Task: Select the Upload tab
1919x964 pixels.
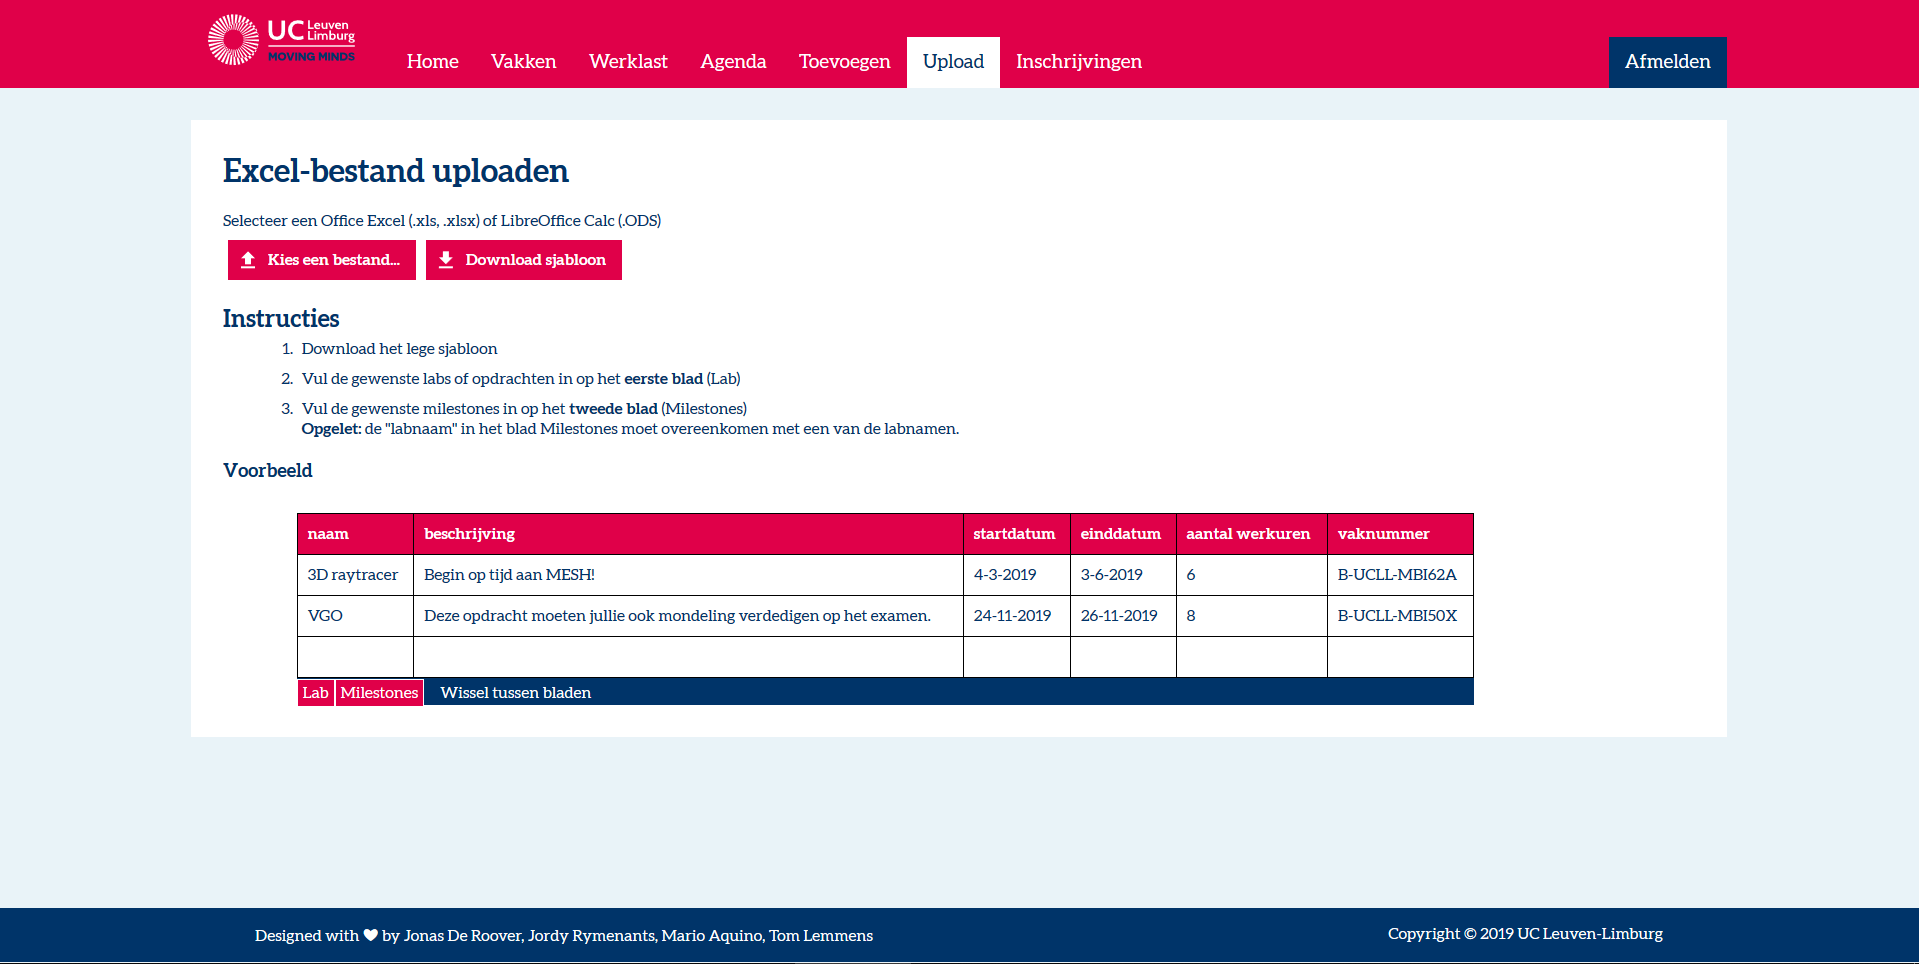Action: [x=953, y=62]
